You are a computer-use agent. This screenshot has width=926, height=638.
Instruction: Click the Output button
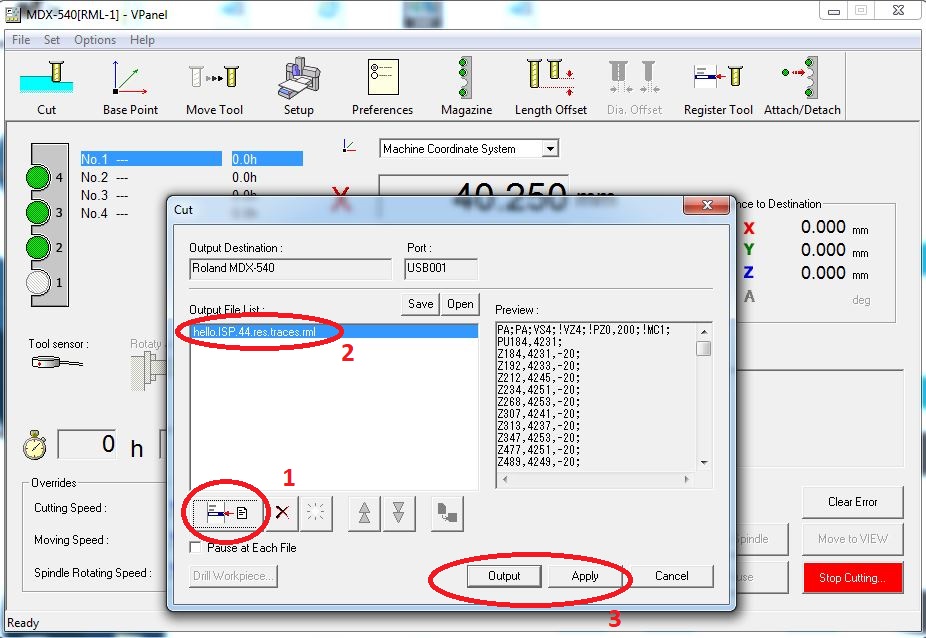pyautogui.click(x=504, y=576)
